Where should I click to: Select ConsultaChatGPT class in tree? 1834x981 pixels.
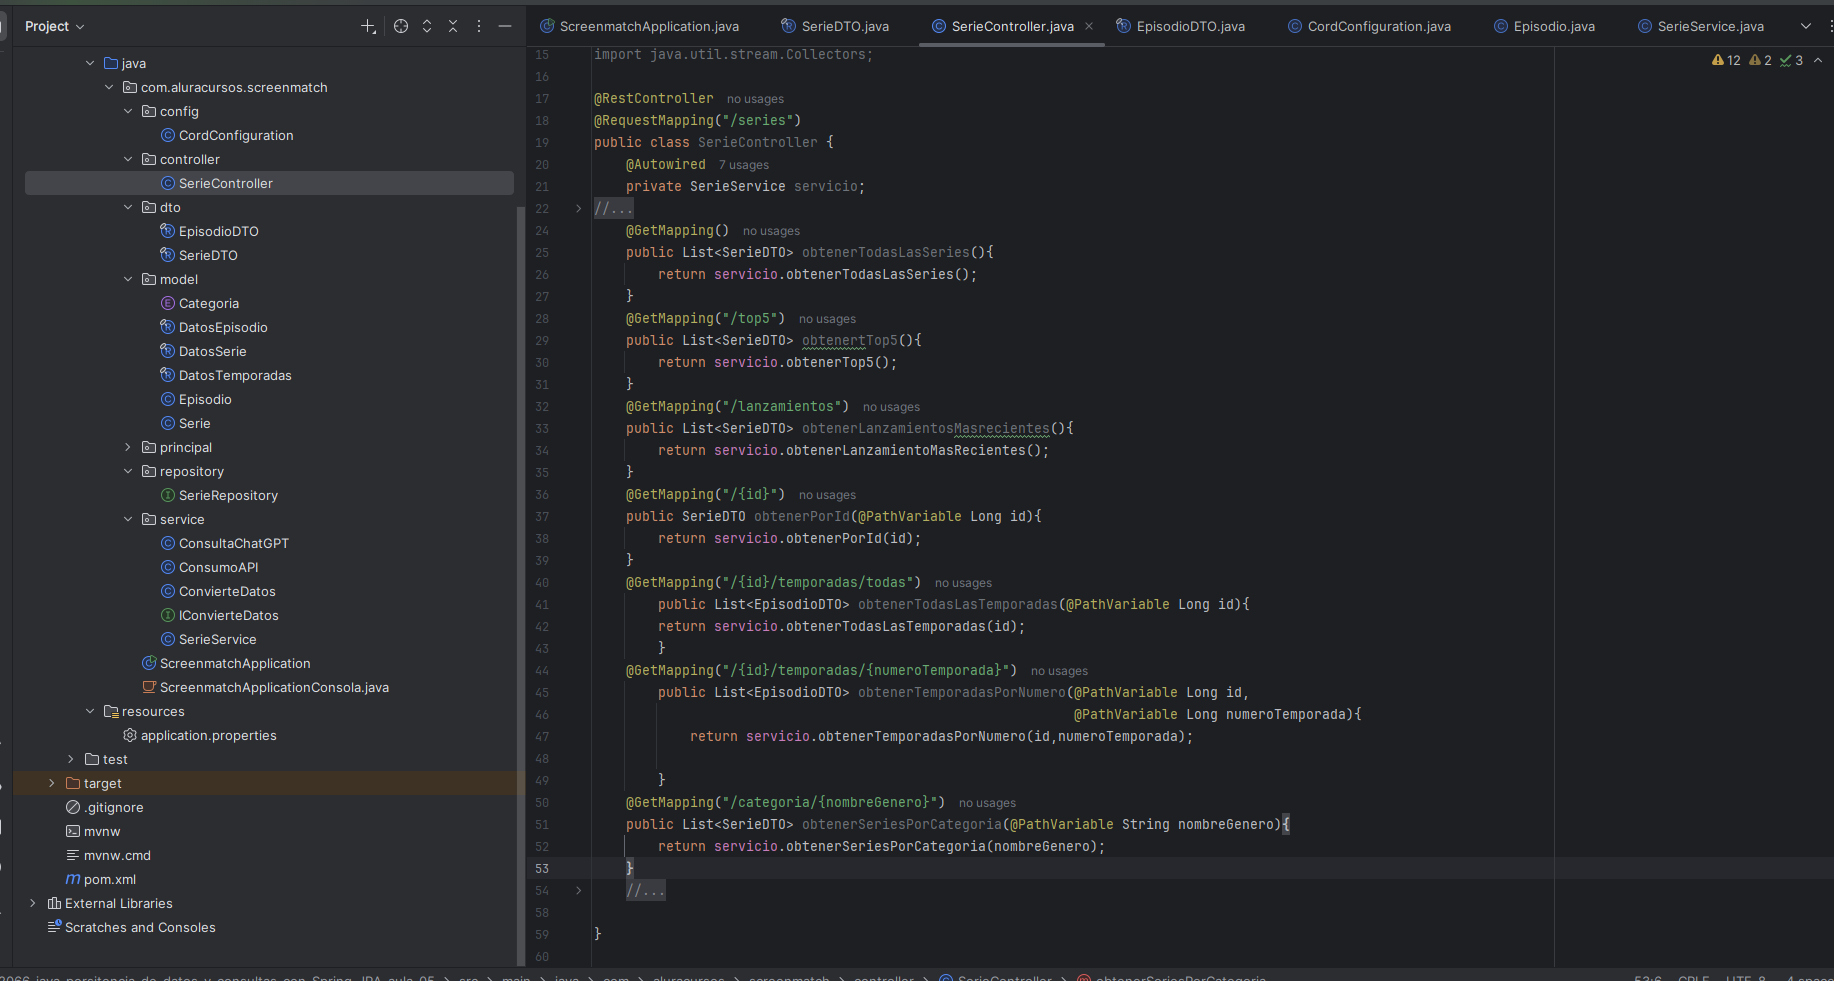pos(234,543)
